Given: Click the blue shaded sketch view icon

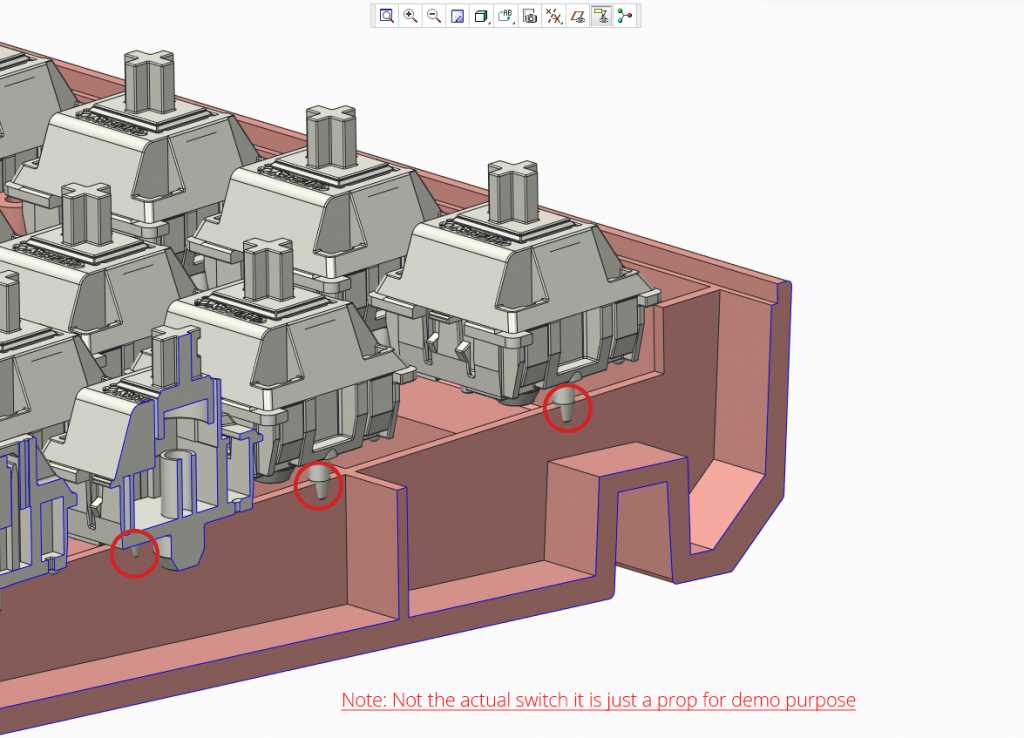Looking at the screenshot, I should tap(457, 16).
